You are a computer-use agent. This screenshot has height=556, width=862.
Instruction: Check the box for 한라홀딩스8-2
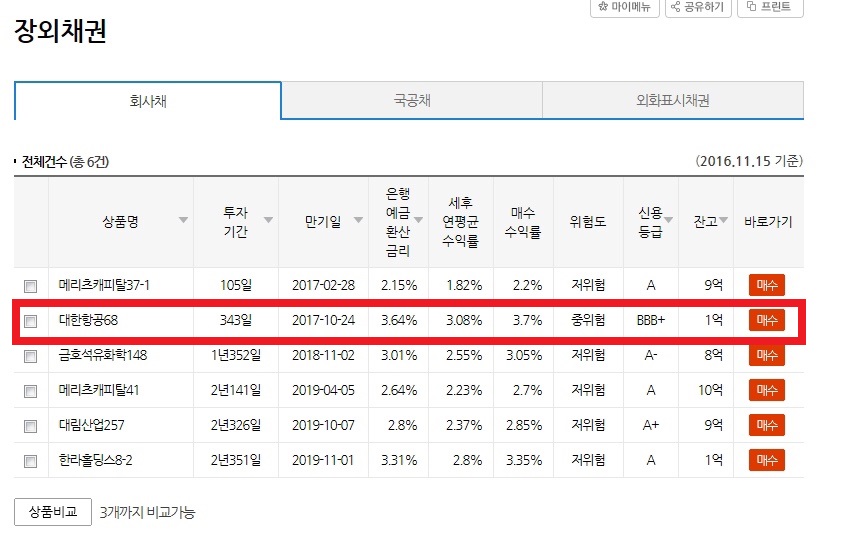(x=31, y=461)
